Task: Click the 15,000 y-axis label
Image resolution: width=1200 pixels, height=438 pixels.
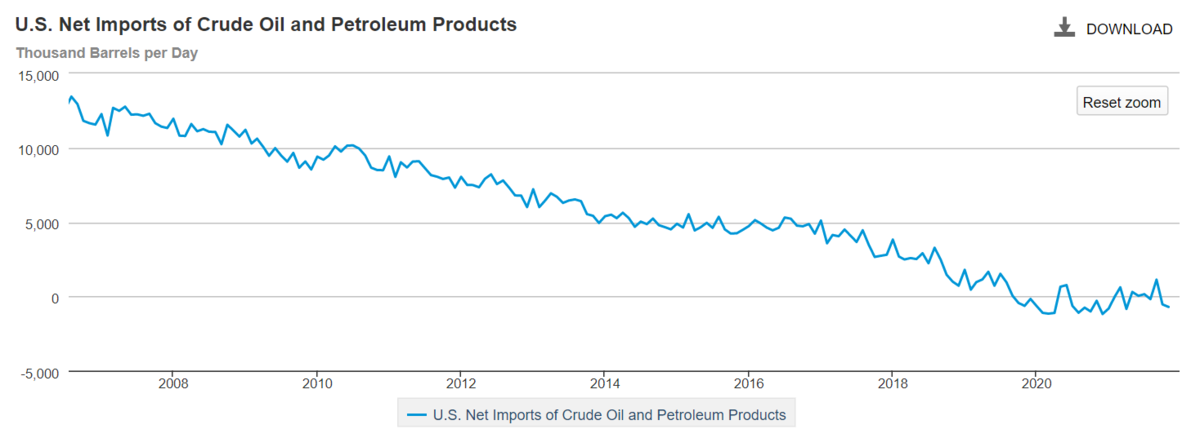Action: [40, 75]
